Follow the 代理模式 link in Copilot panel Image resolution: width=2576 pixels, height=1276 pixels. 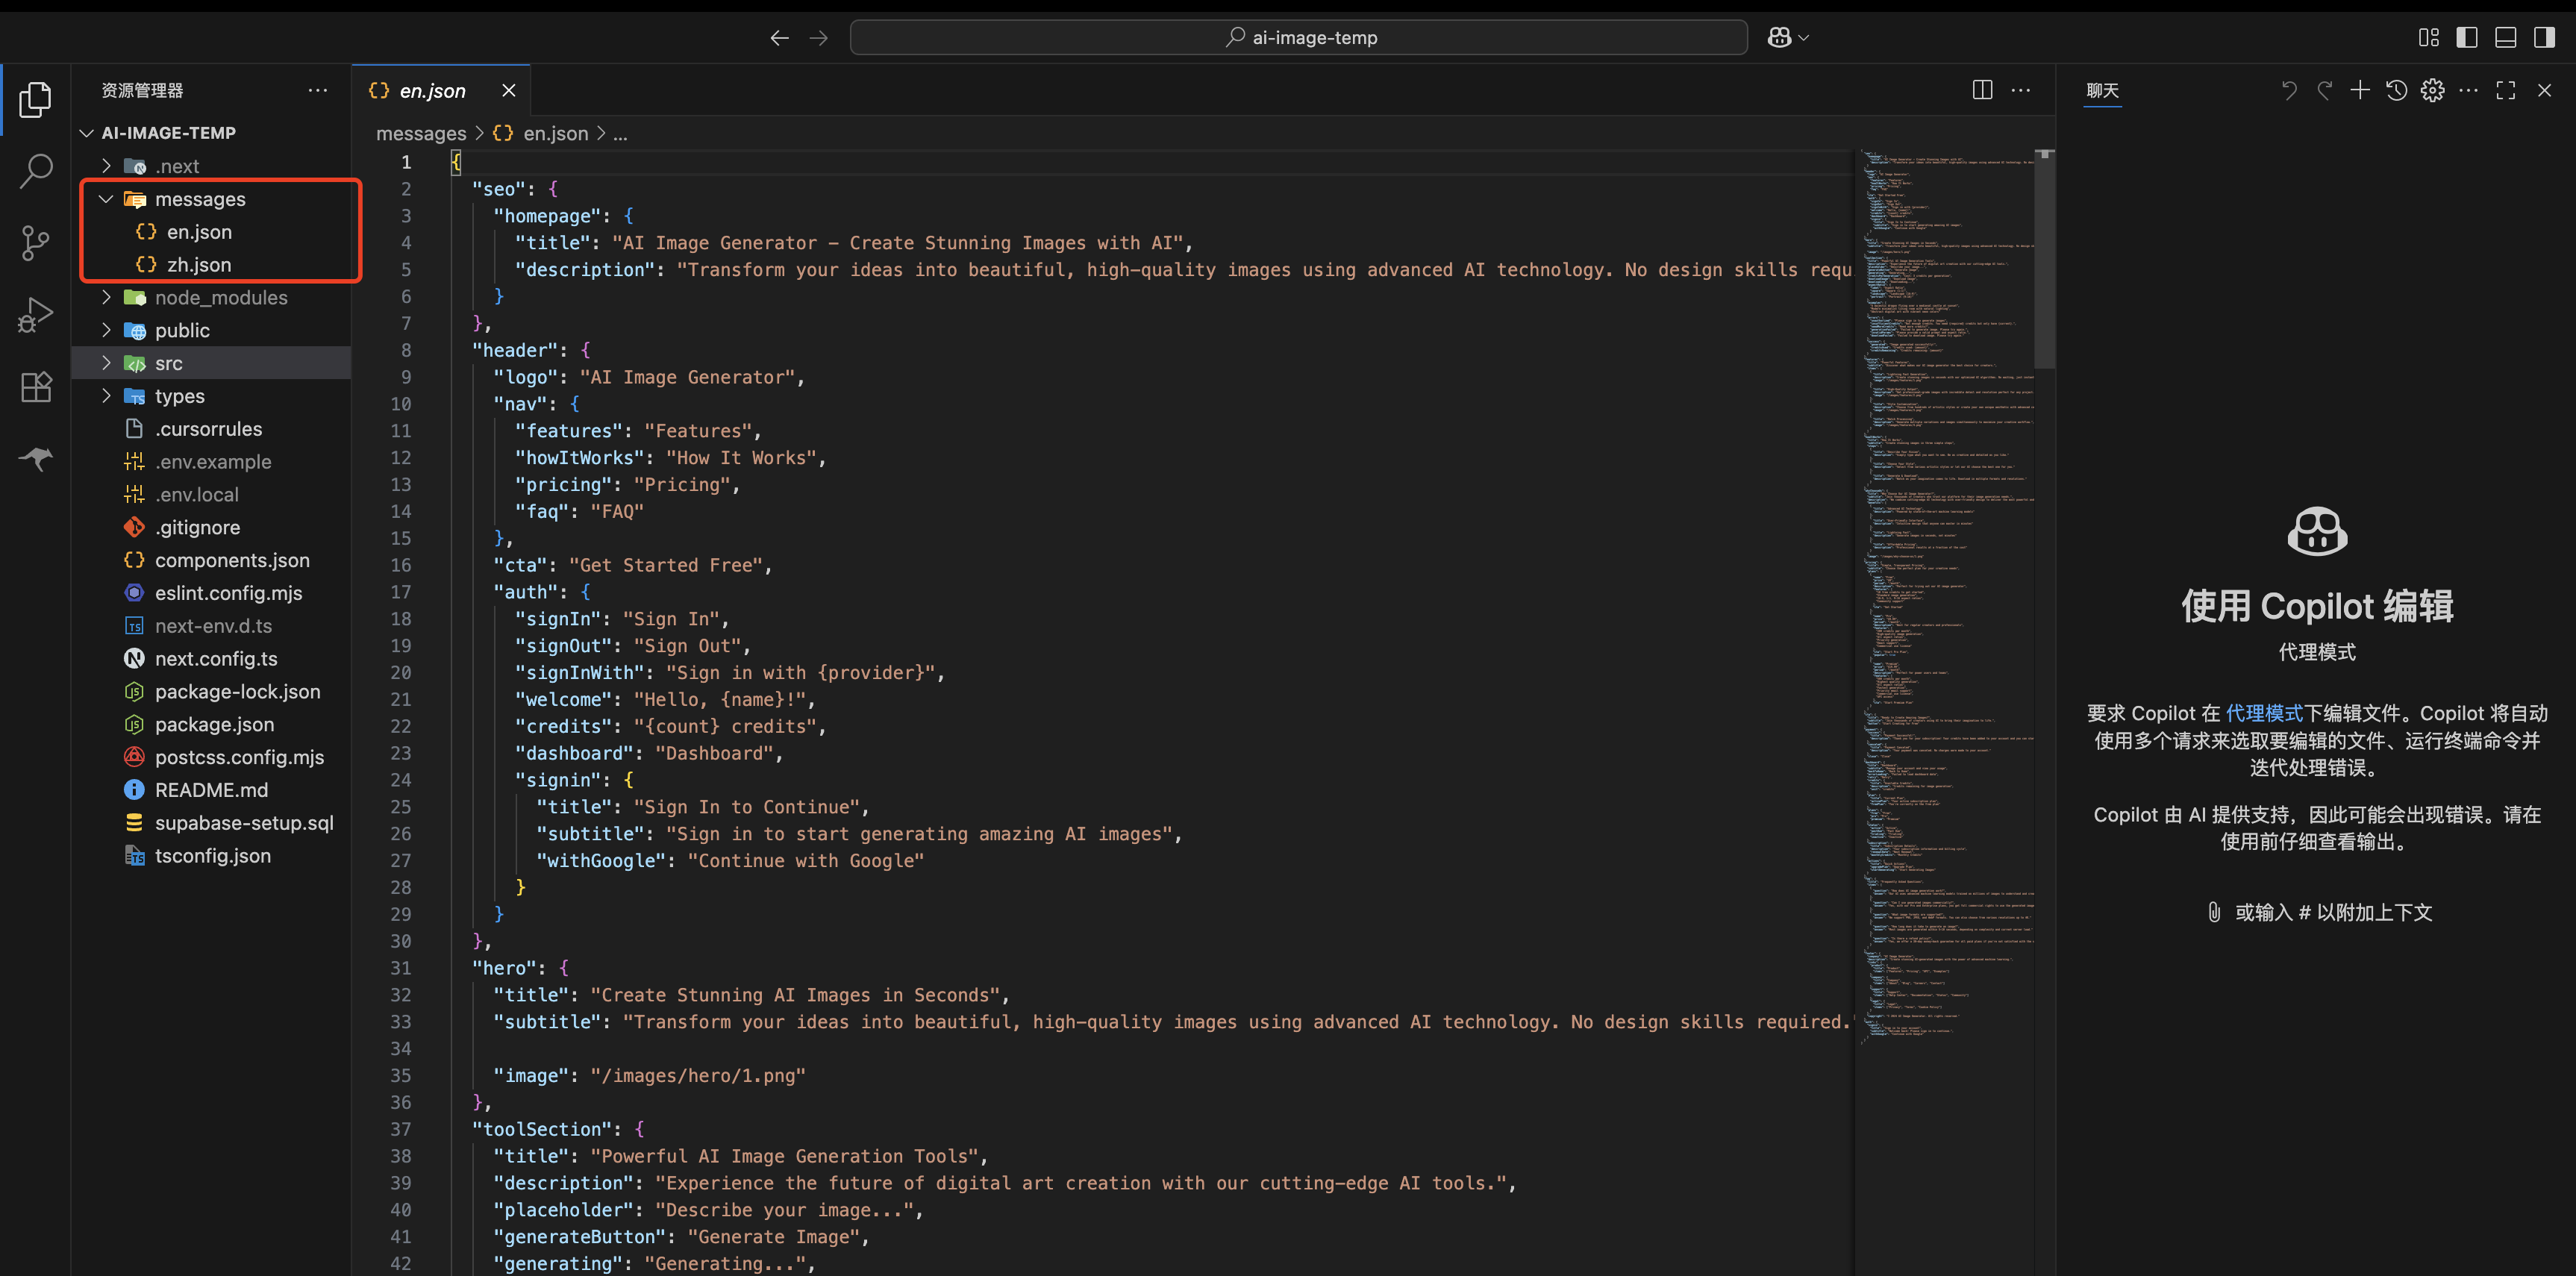point(2264,713)
